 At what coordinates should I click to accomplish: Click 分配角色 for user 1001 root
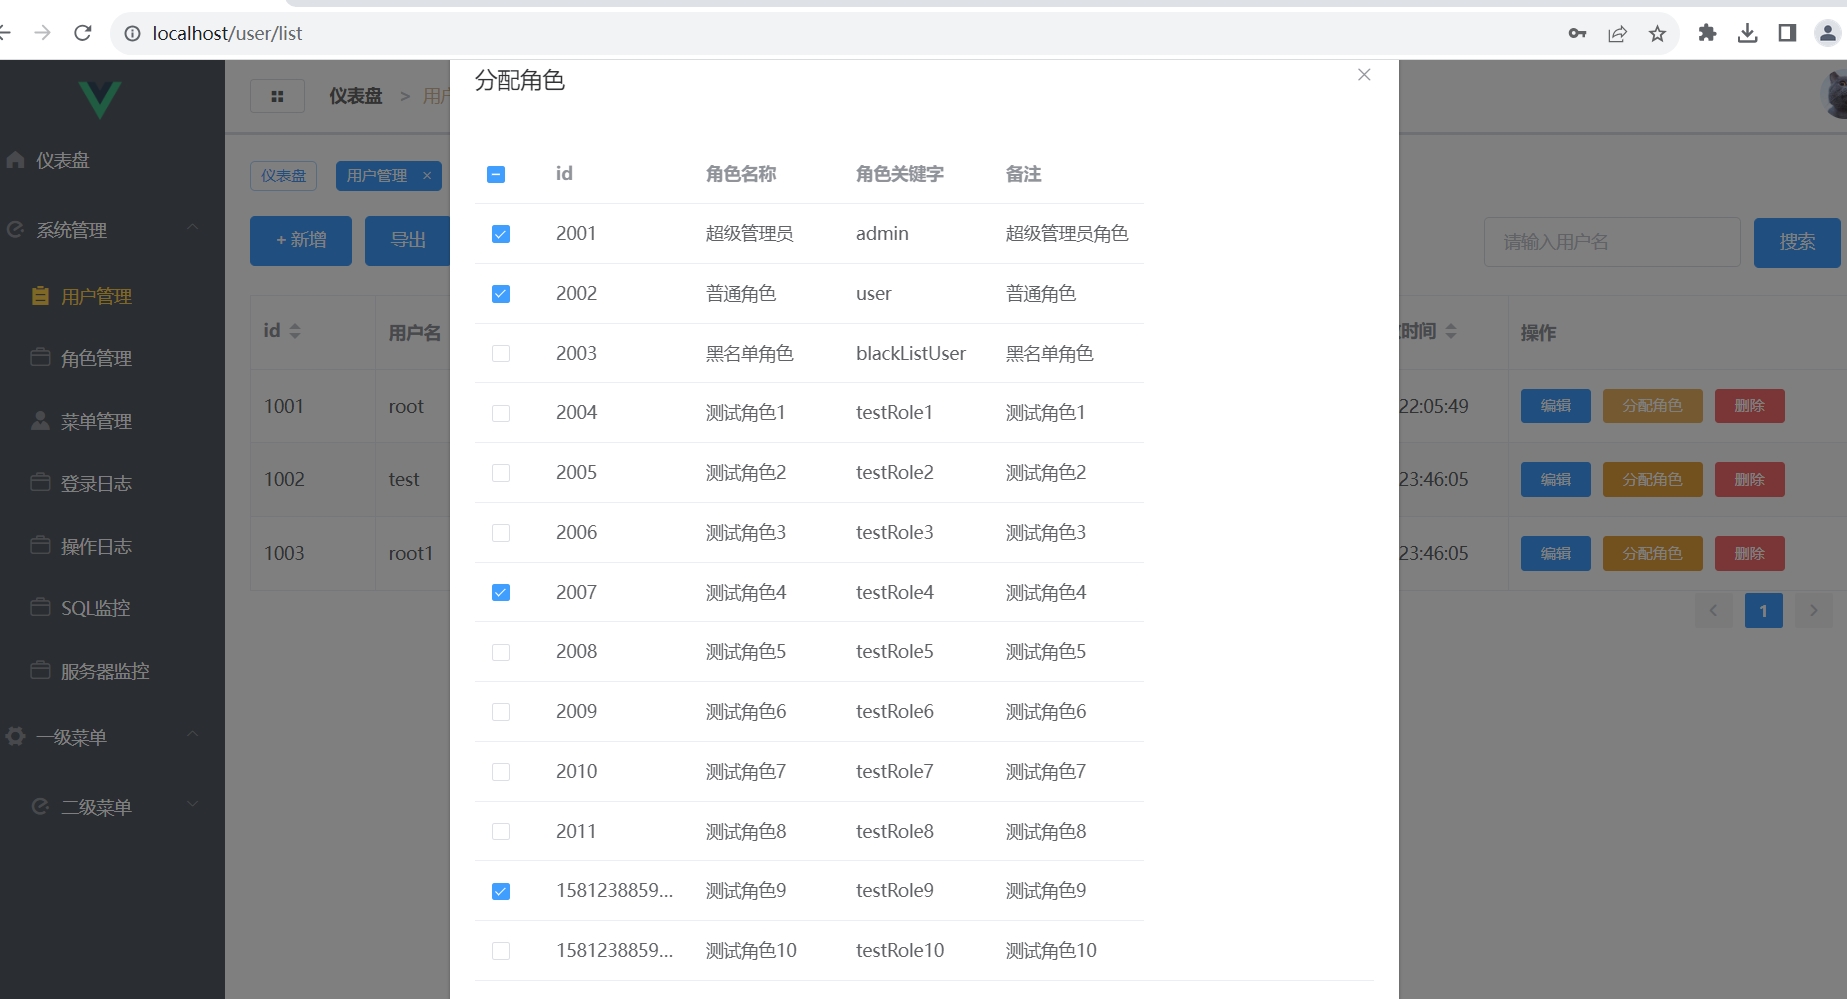(1653, 406)
